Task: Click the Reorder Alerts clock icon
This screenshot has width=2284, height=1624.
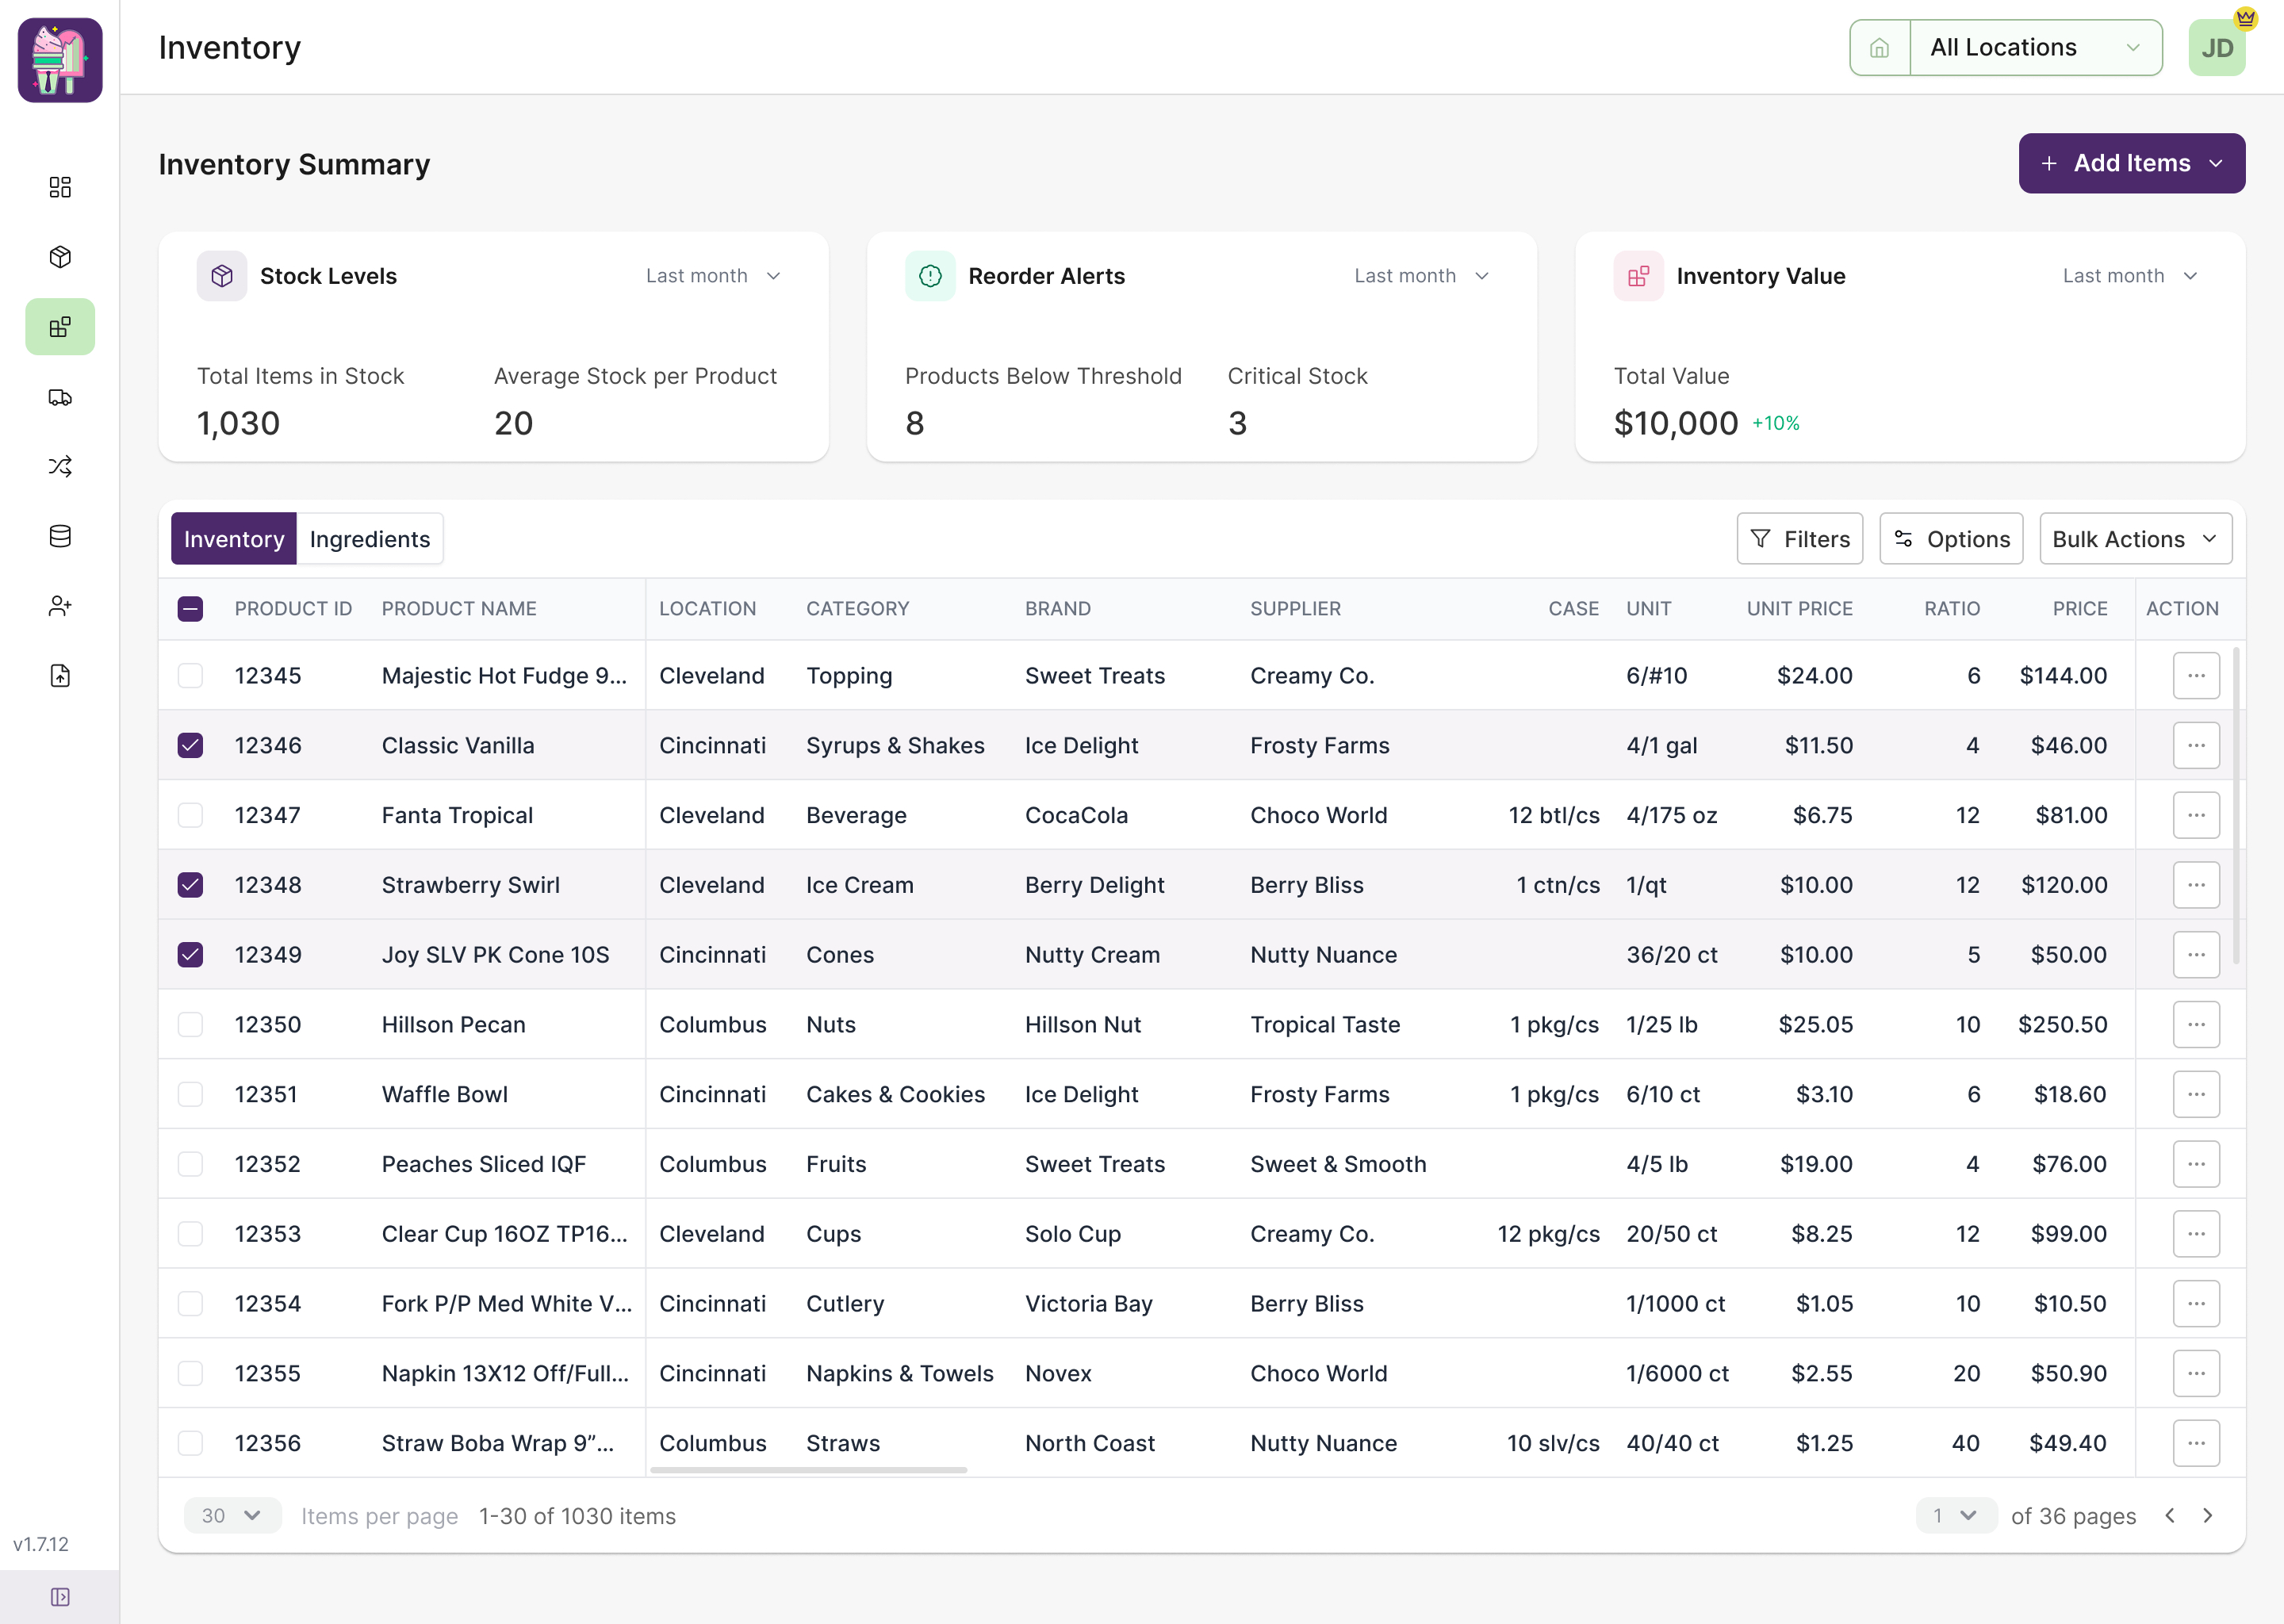Action: [930, 276]
